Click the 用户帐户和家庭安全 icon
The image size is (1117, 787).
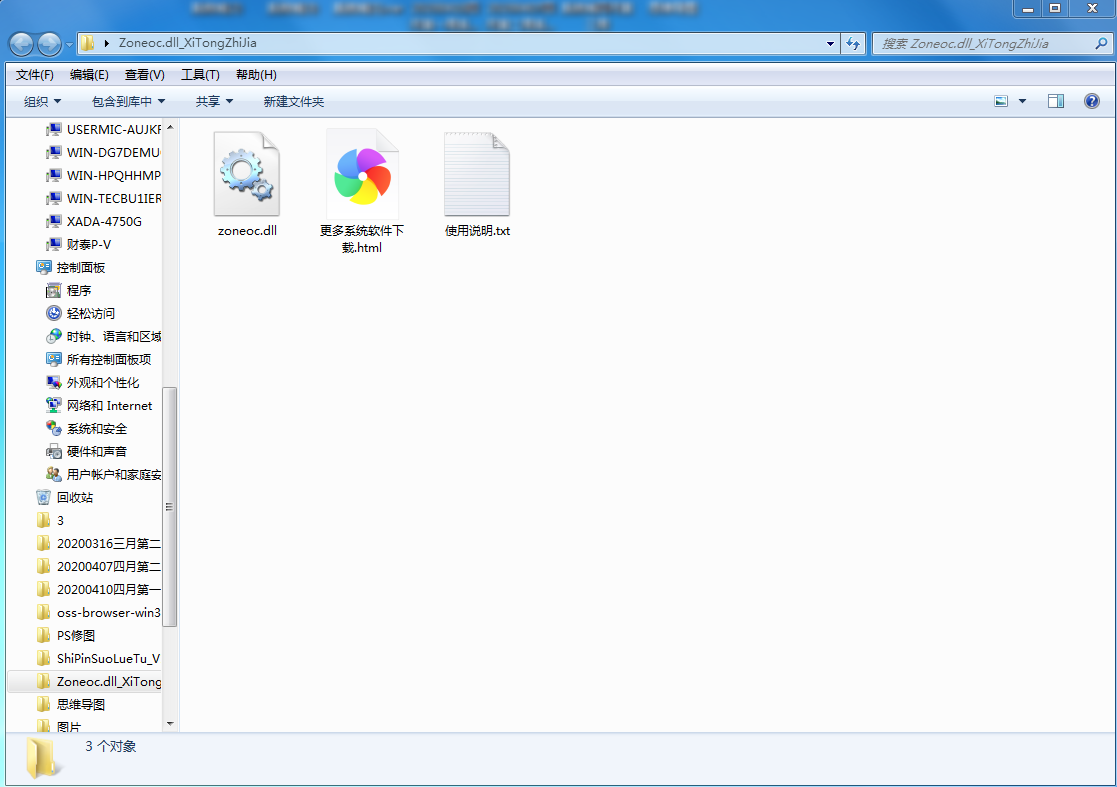click(53, 474)
